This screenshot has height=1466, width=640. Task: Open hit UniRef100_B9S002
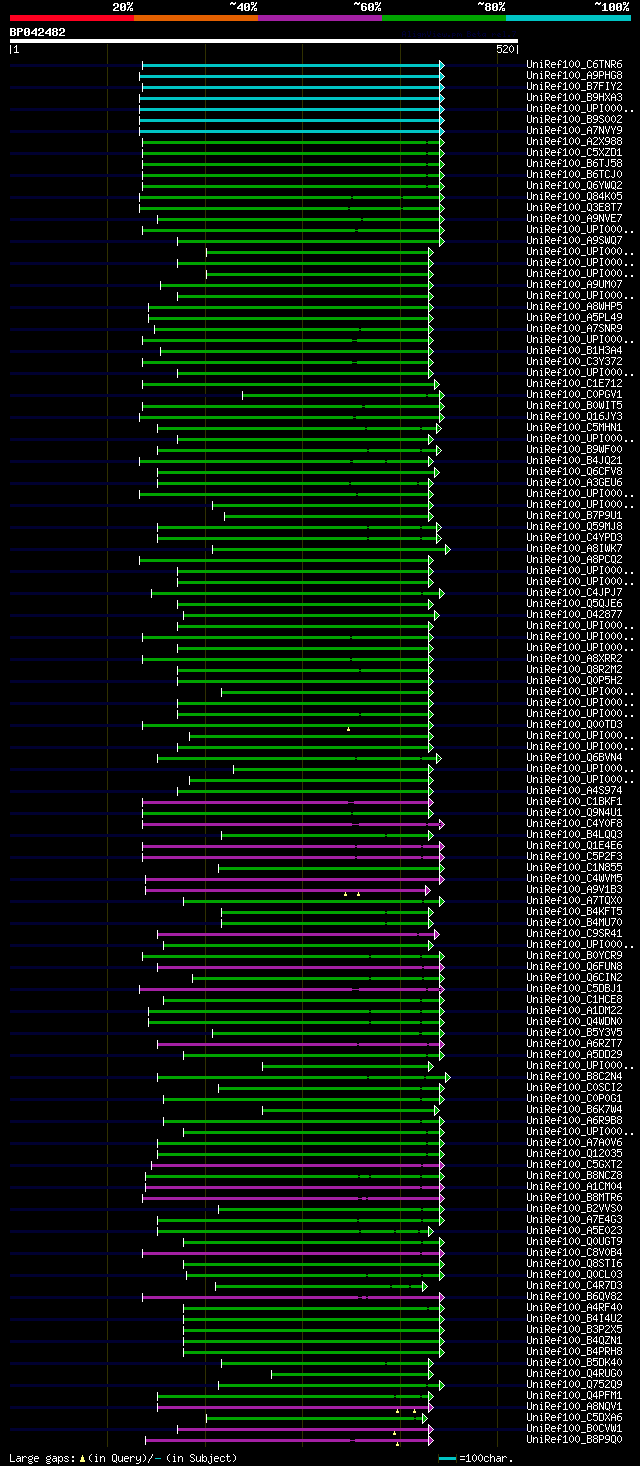574,120
